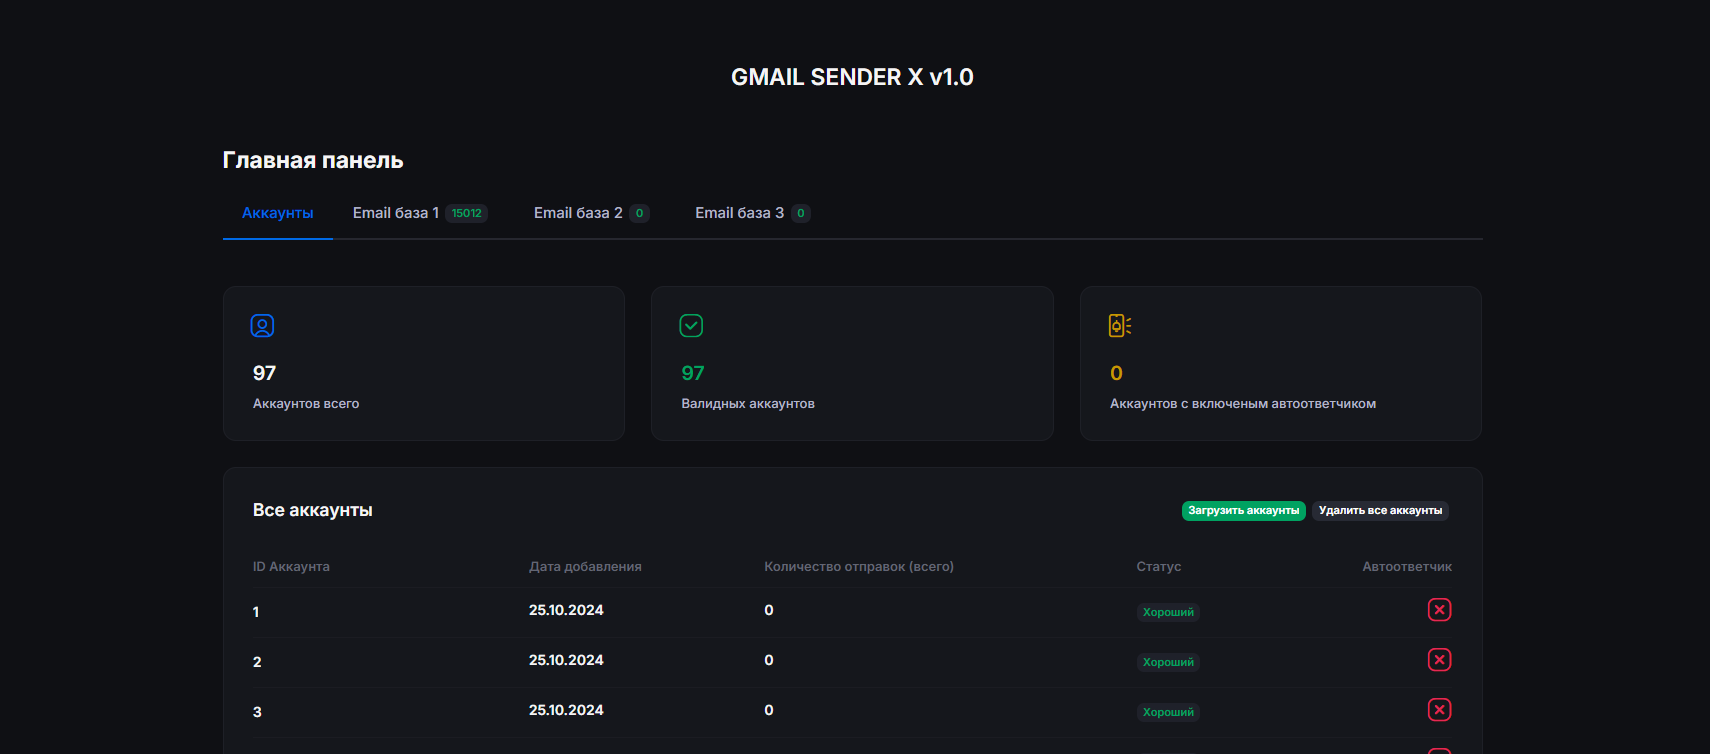
Task: Switch to the Аккаунты tab
Action: 278,213
